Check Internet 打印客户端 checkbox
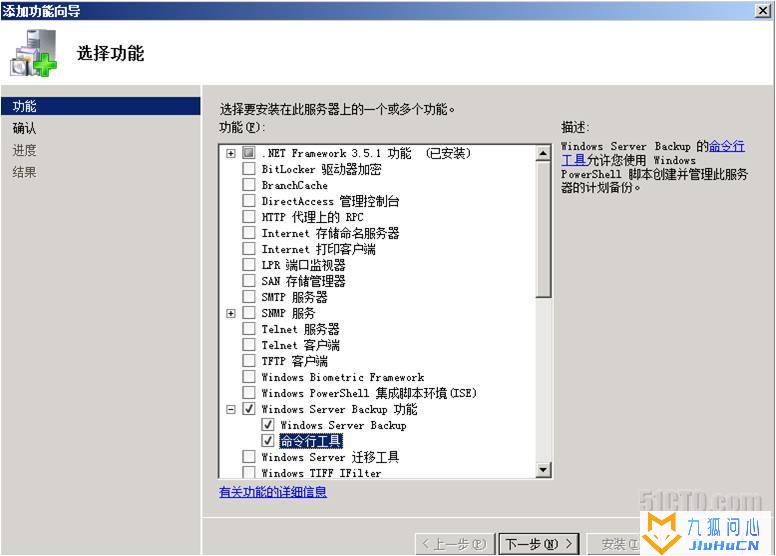The height and width of the screenshot is (556, 776). pyautogui.click(x=249, y=249)
